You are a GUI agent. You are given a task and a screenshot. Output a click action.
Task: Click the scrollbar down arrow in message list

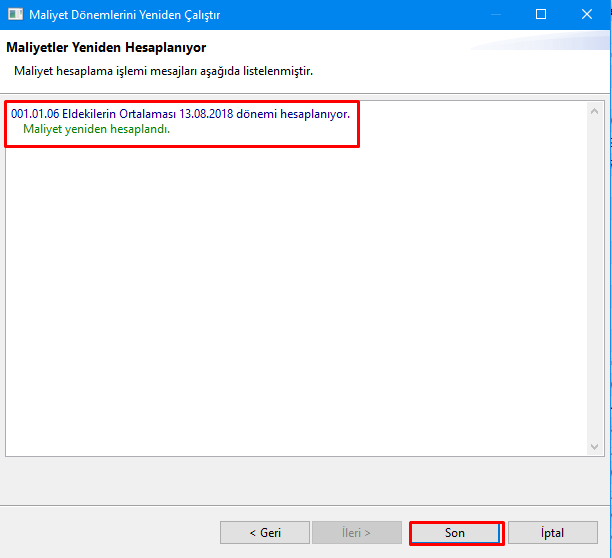[595, 446]
